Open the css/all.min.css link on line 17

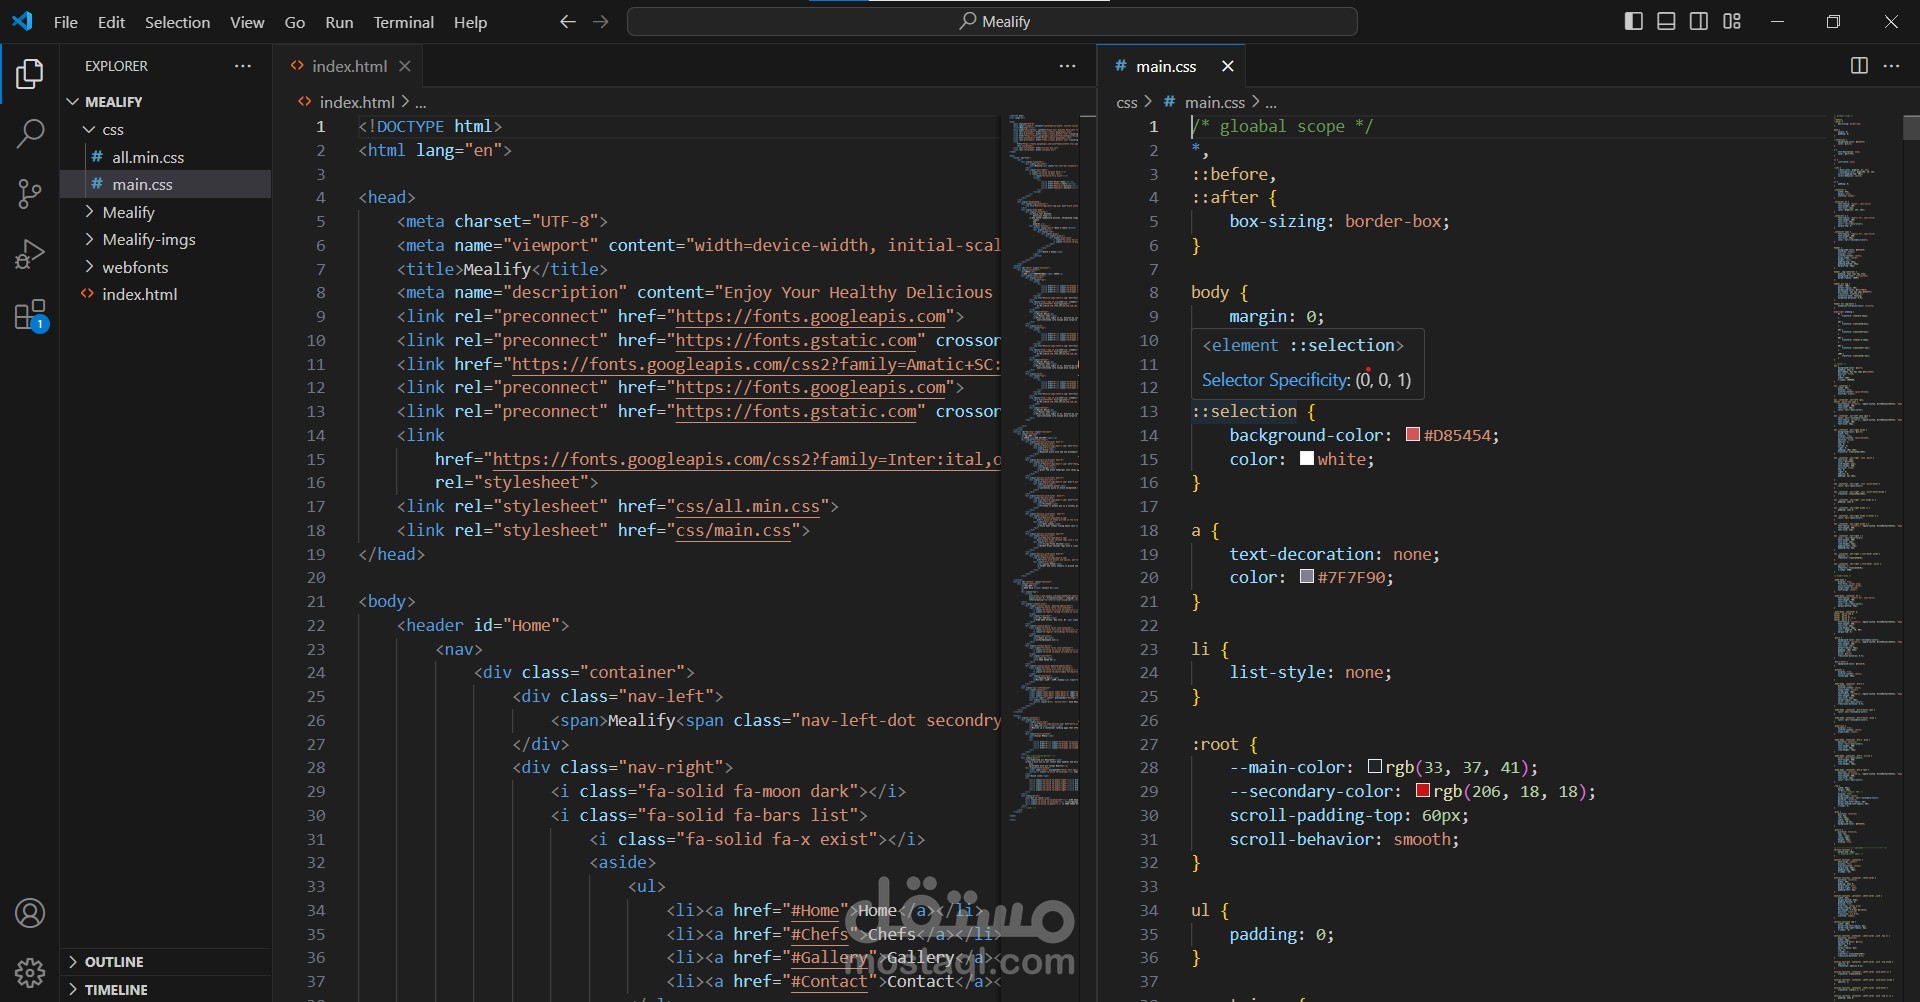[x=748, y=507]
